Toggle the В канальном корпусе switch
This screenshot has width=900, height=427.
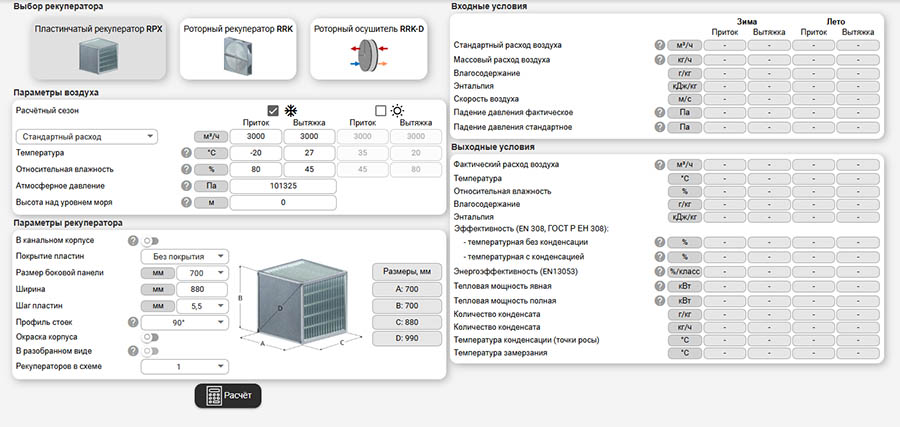coord(151,241)
